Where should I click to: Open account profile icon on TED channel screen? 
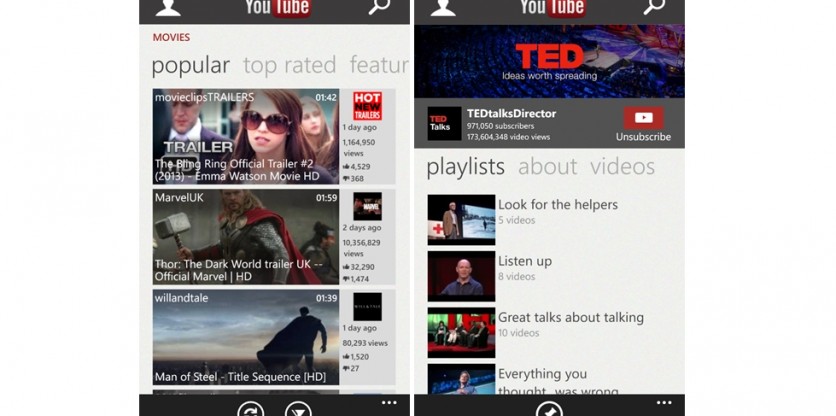443,8
